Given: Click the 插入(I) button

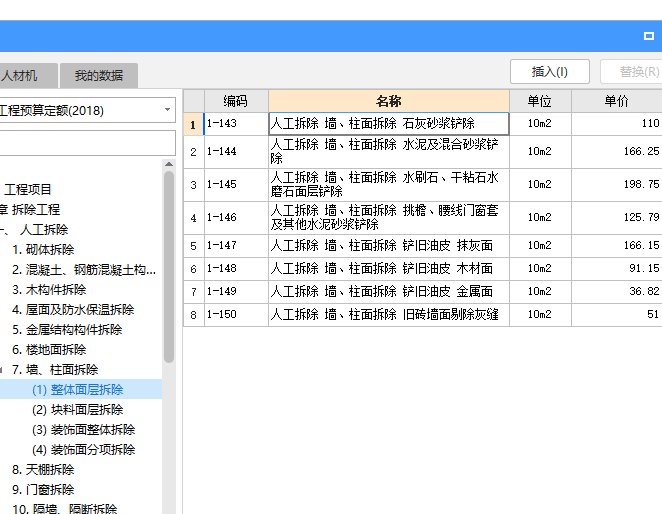Looking at the screenshot, I should click(550, 71).
